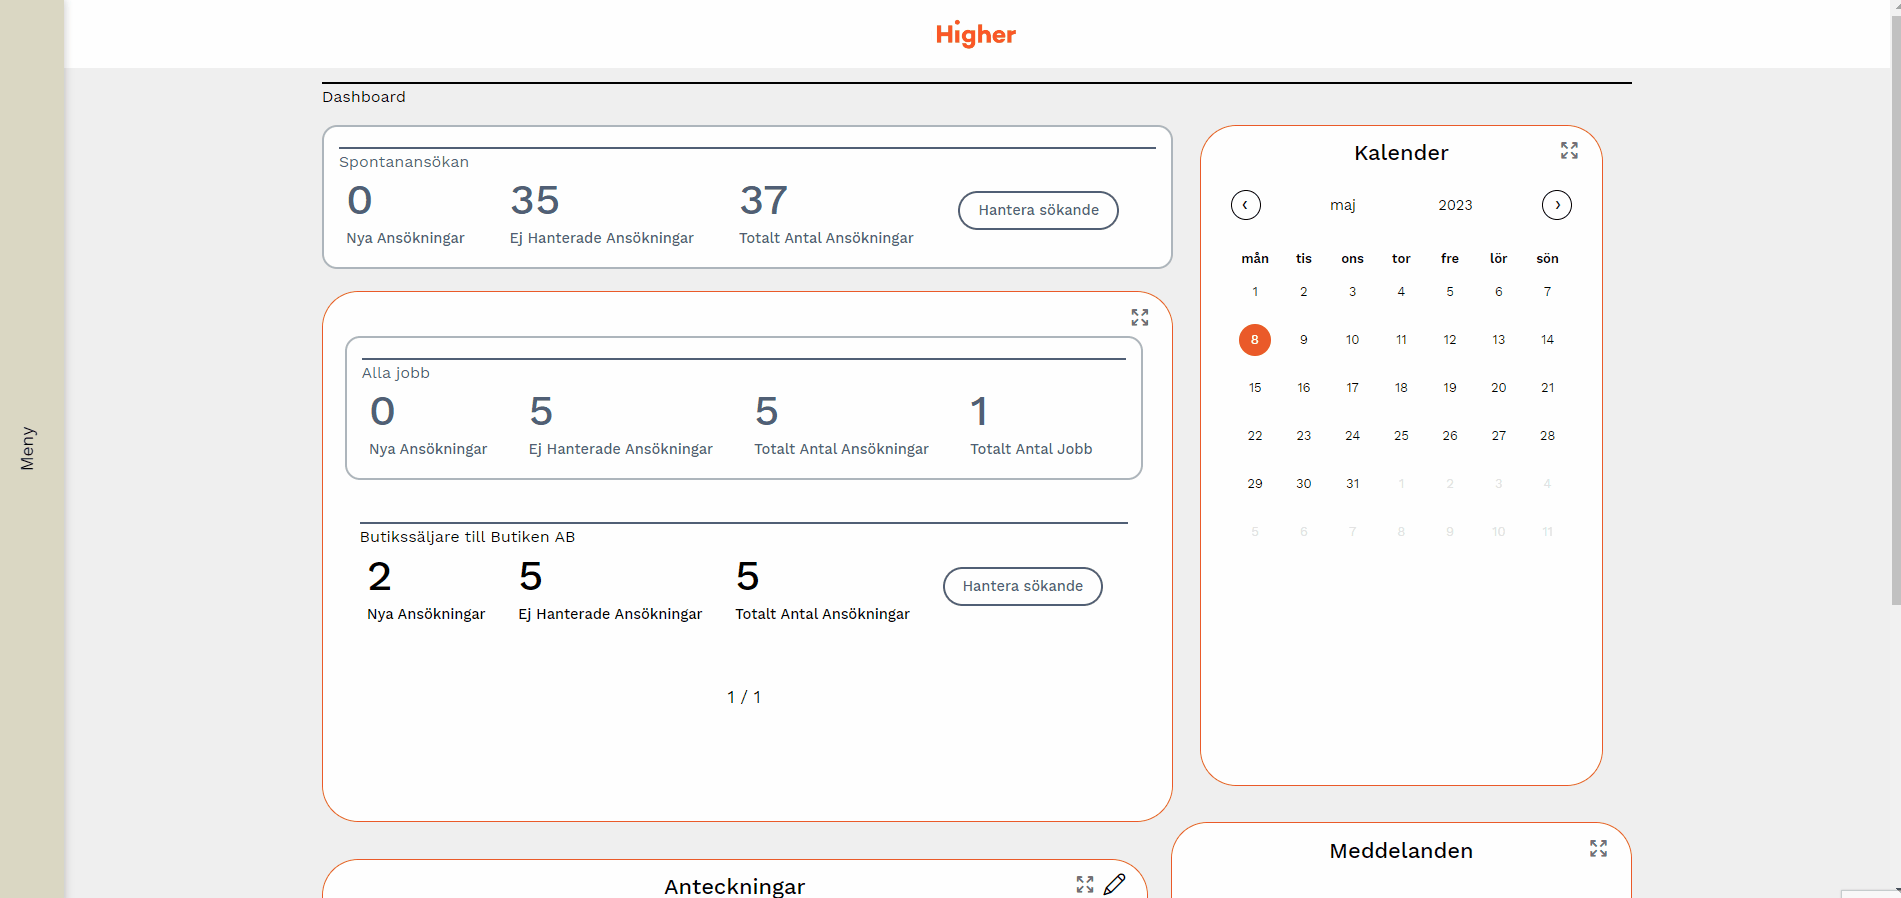Expand the Anteckningar widget
Viewport: 1901px width, 898px height.
pyautogui.click(x=1085, y=885)
